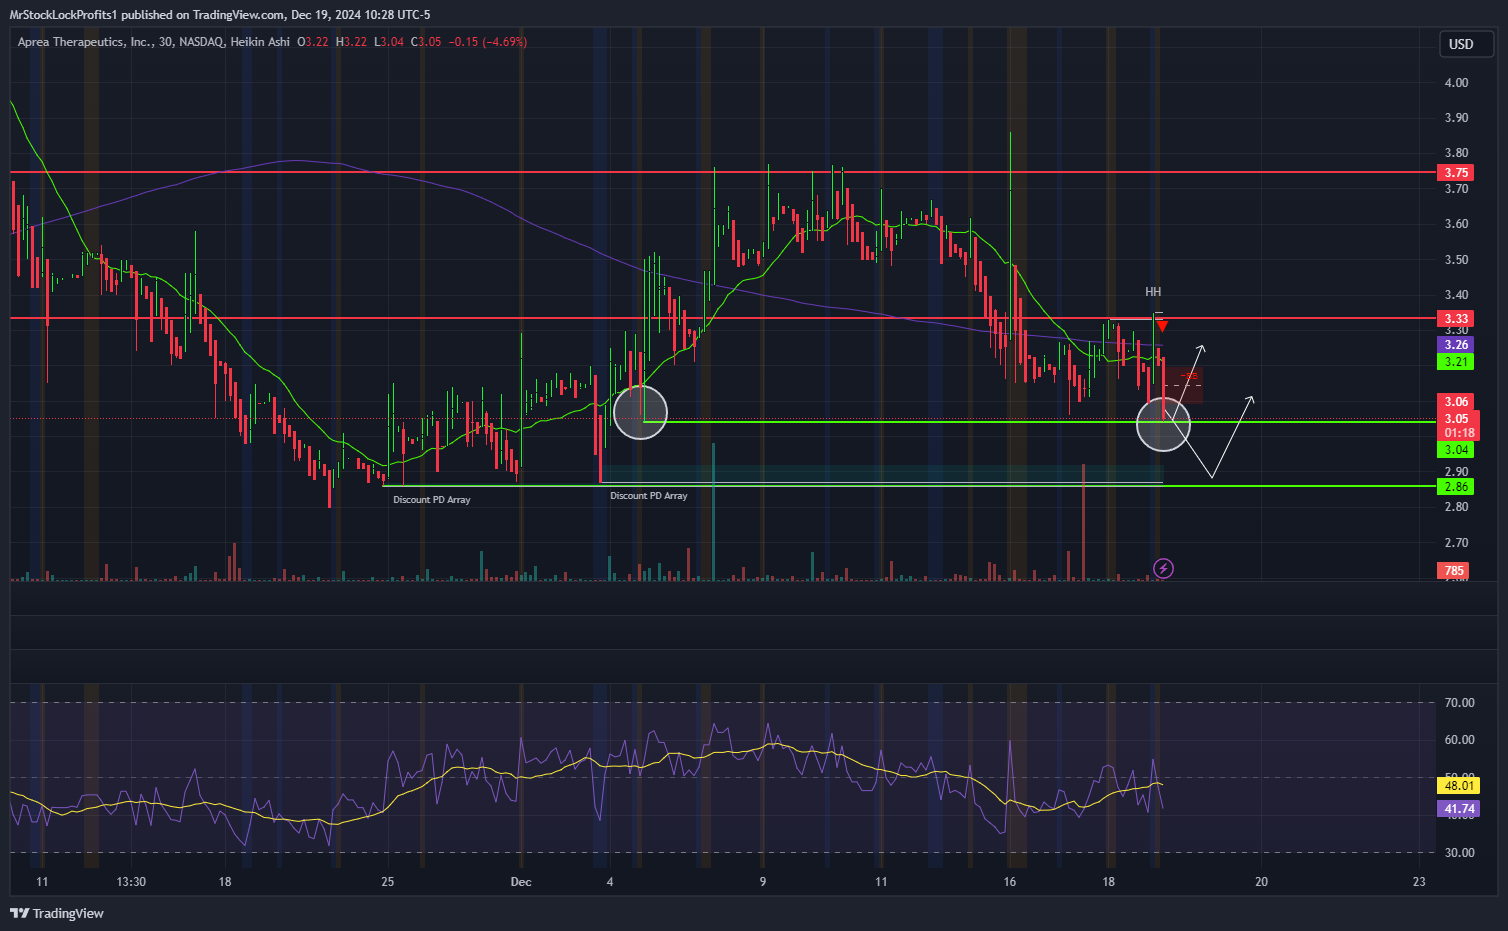Viewport: 1508px width, 931px height.
Task: Click the green 3.04 price axis label
Action: (x=1456, y=450)
